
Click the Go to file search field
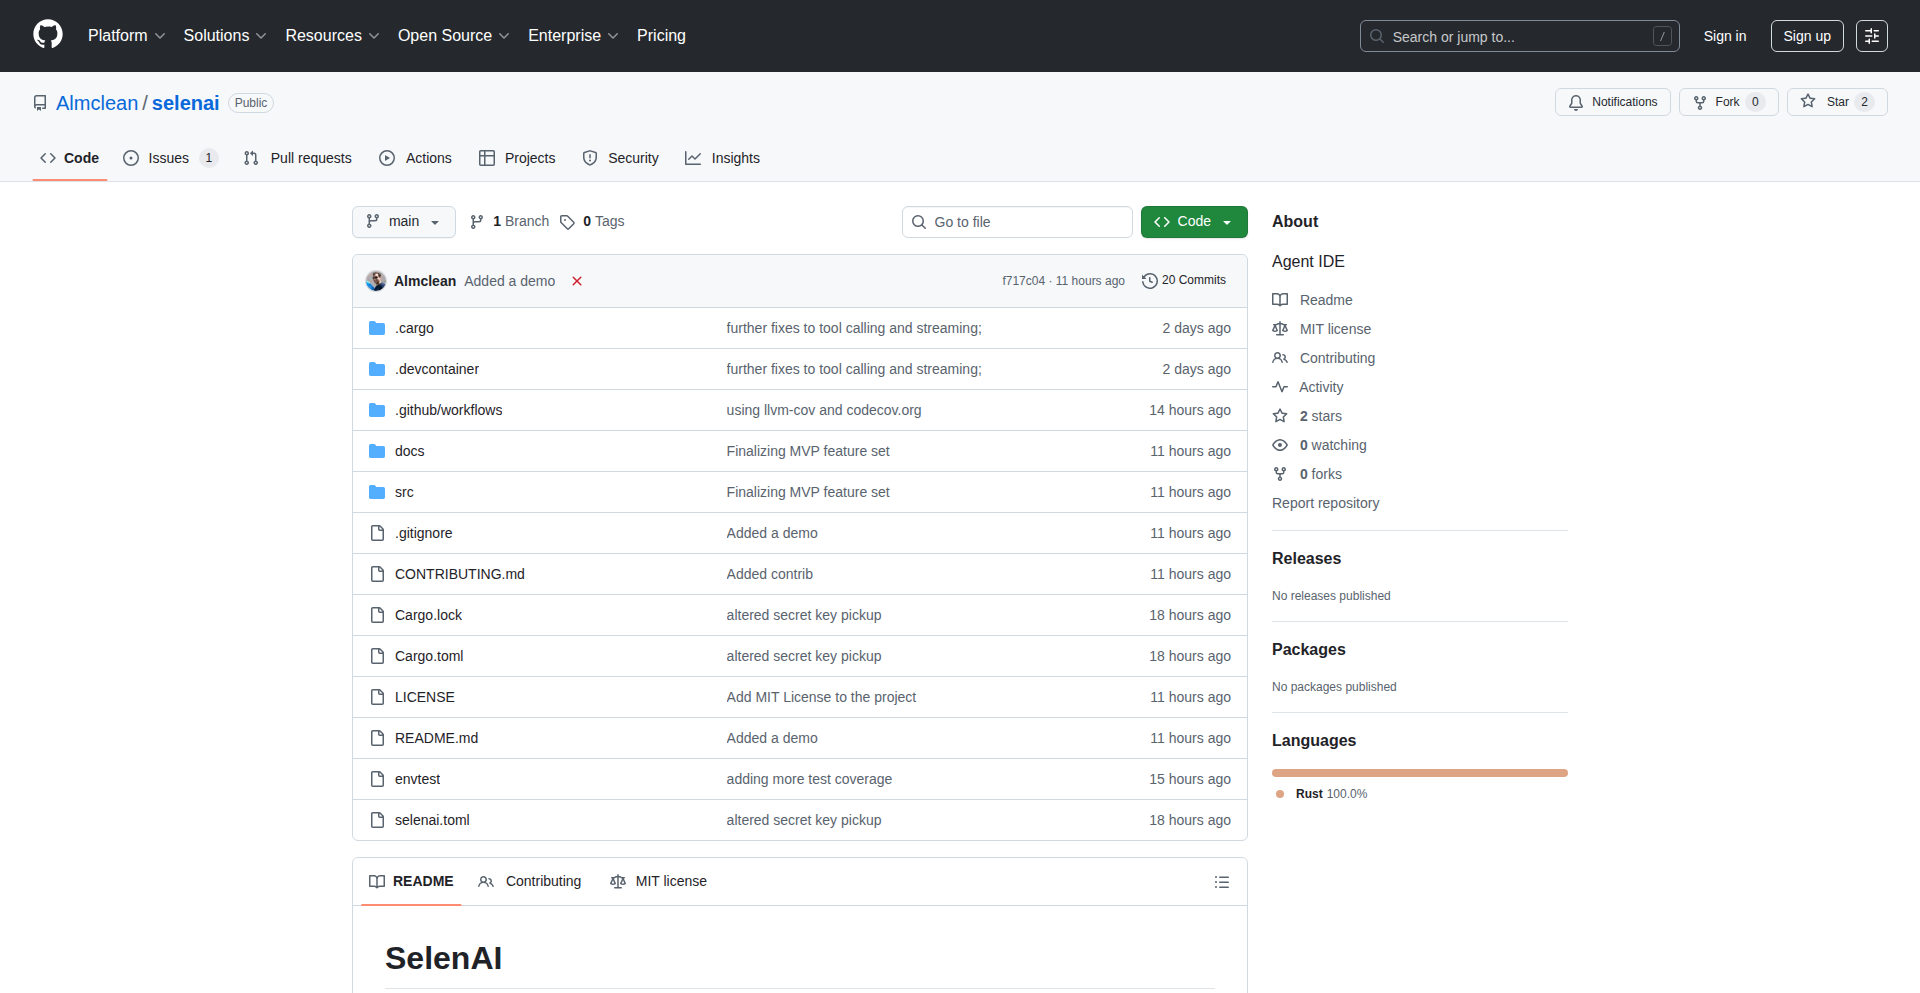coord(1017,222)
